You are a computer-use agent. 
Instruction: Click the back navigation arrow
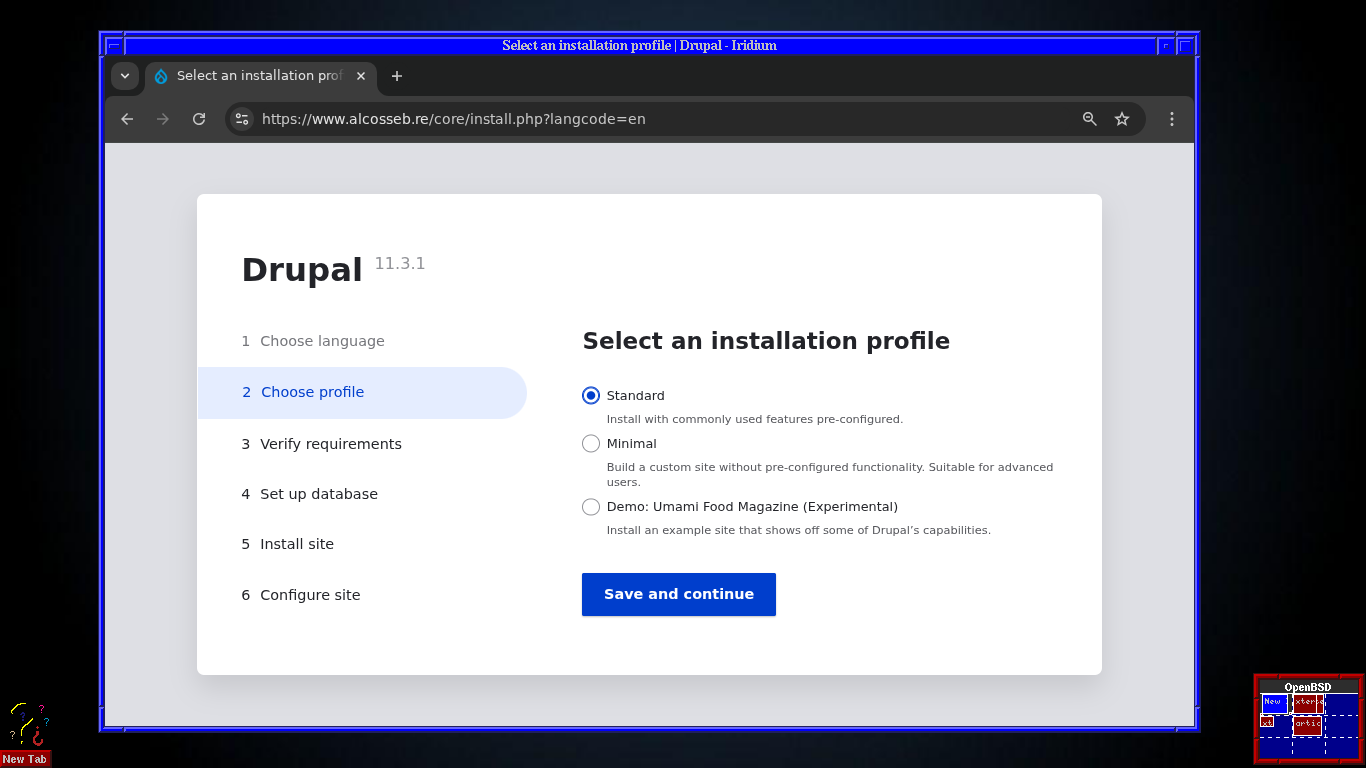[x=126, y=118]
